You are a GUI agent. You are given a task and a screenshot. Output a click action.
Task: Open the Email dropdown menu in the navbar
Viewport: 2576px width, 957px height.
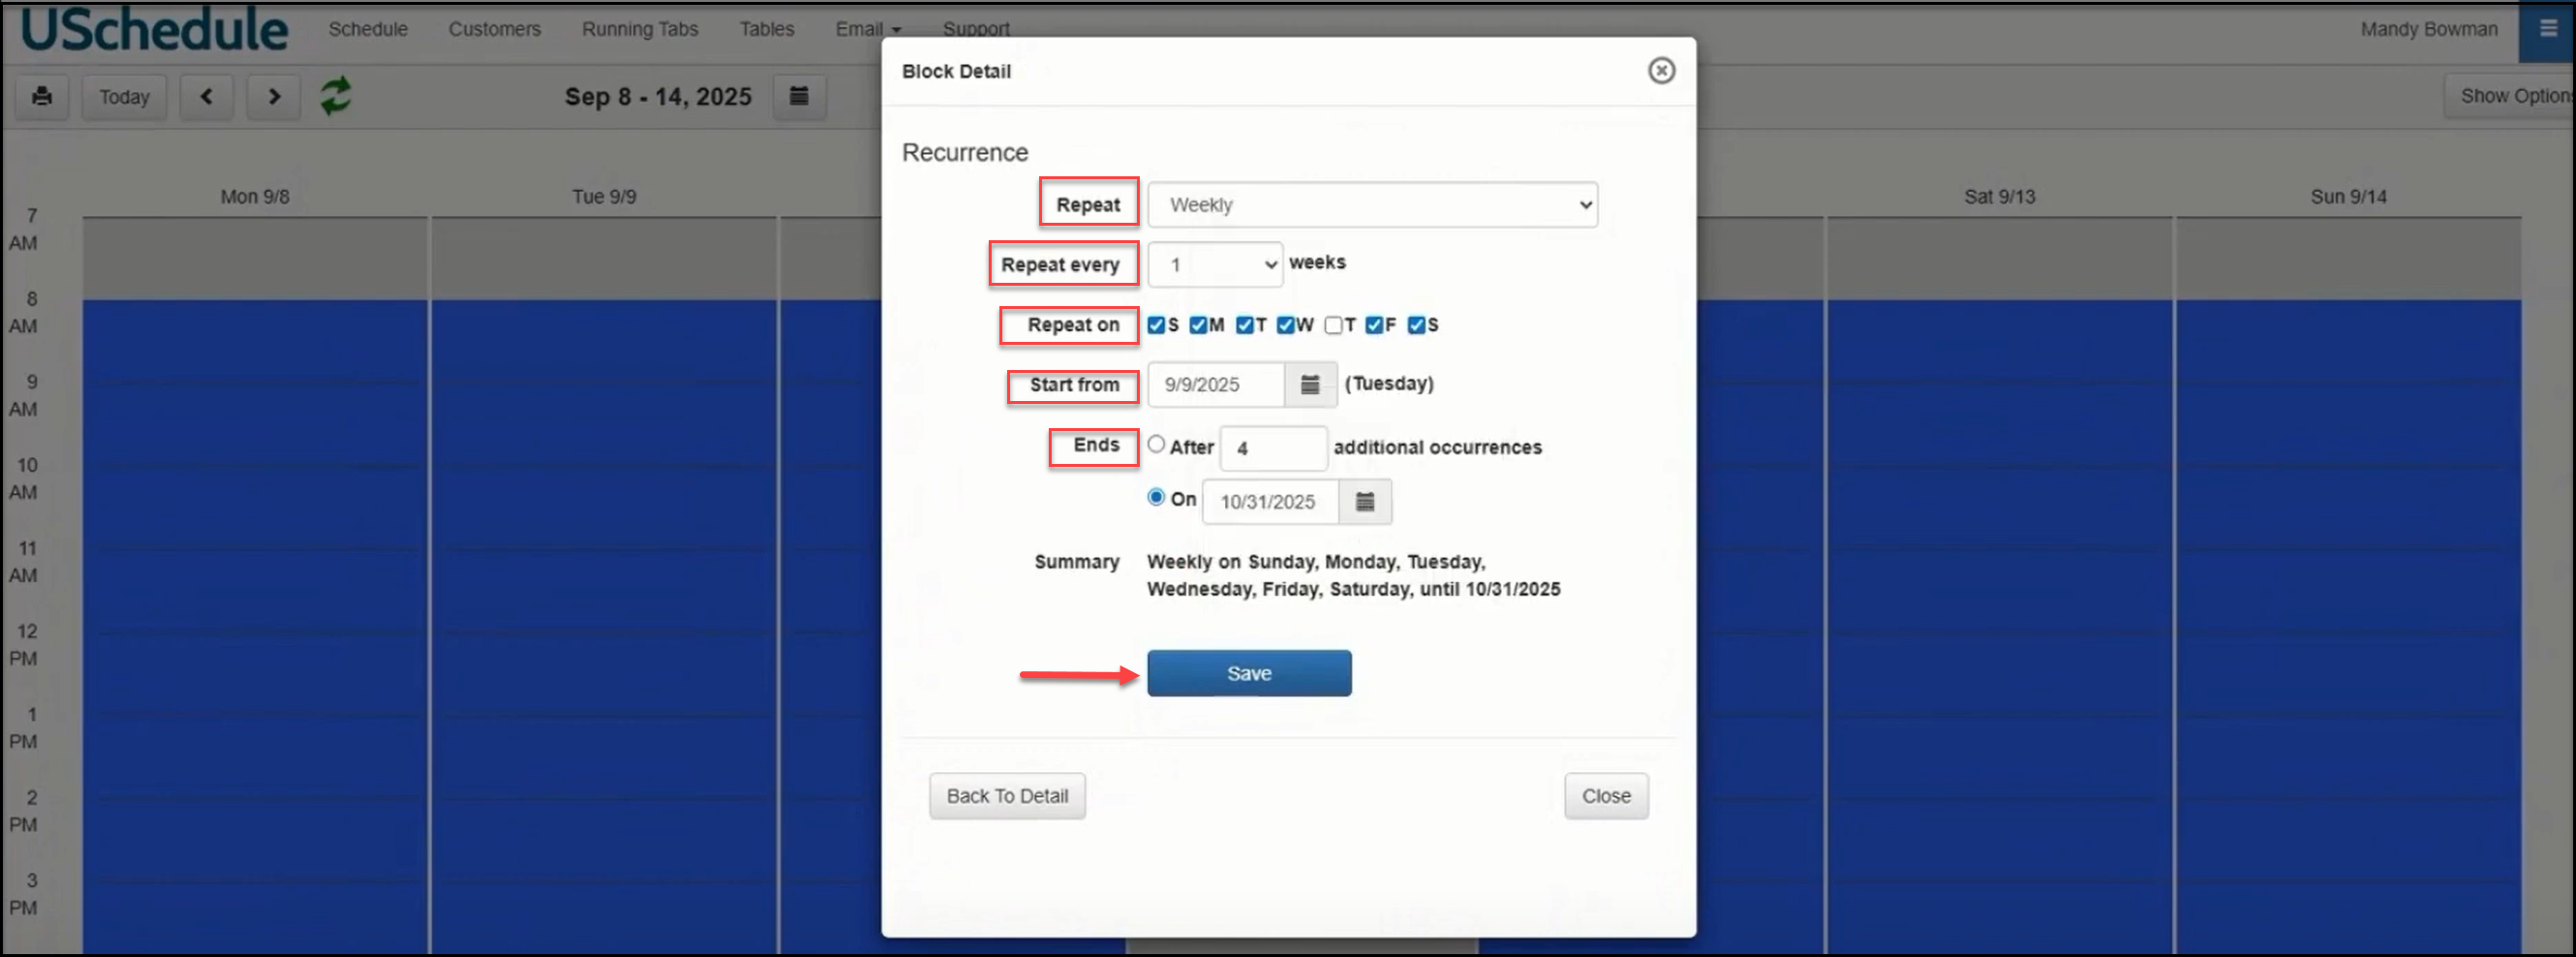pyautogui.click(x=868, y=29)
